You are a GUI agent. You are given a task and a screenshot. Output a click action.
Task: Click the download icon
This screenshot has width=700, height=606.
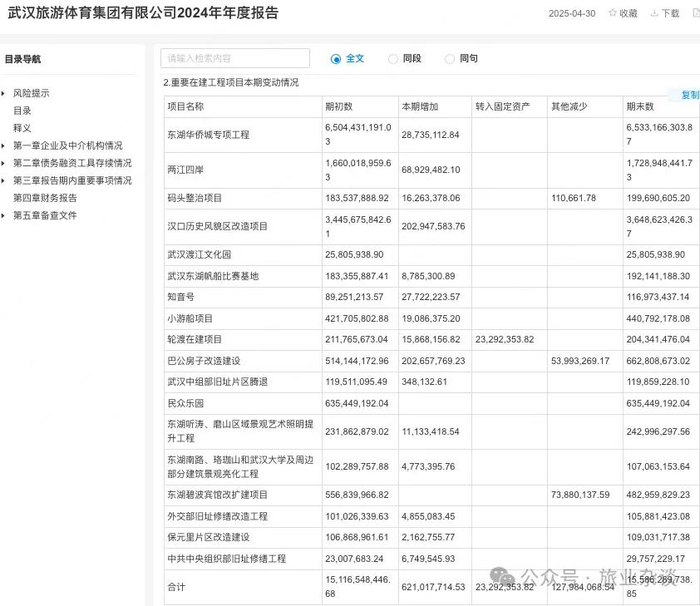coord(654,13)
